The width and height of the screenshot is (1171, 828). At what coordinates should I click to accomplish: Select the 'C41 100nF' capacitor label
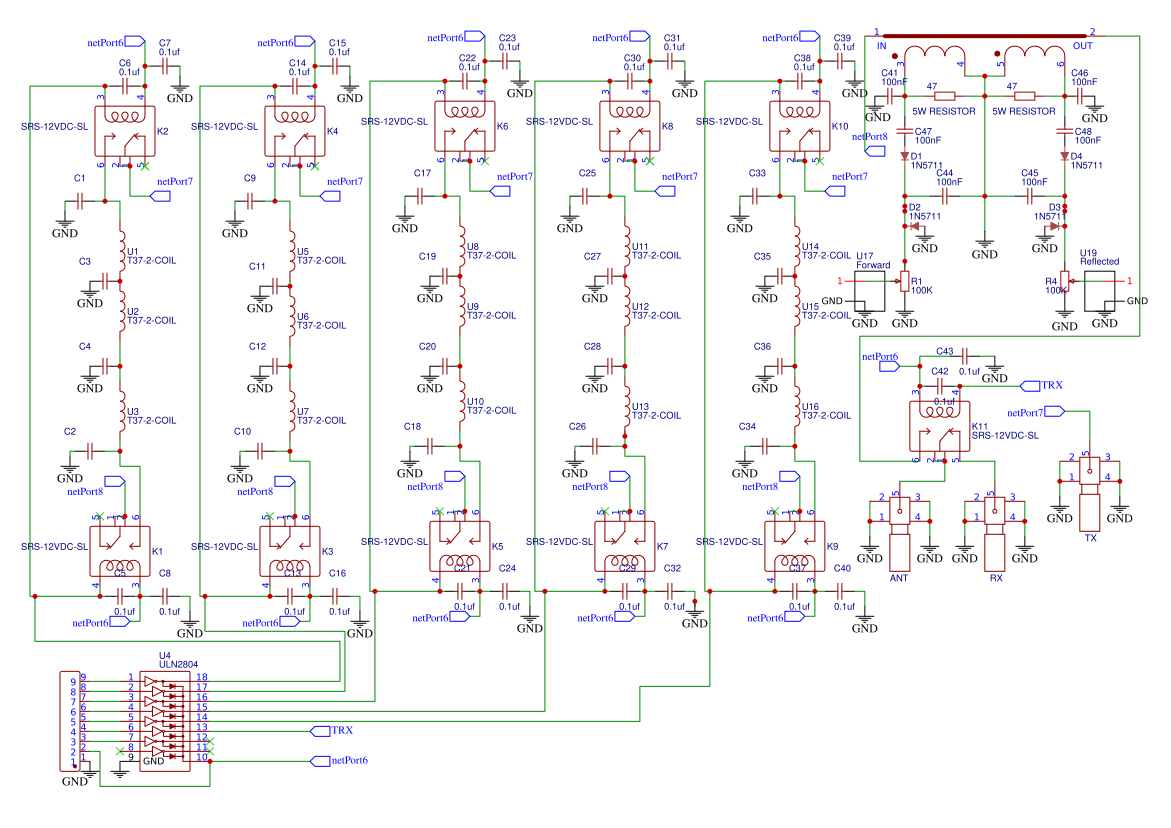[x=894, y=78]
